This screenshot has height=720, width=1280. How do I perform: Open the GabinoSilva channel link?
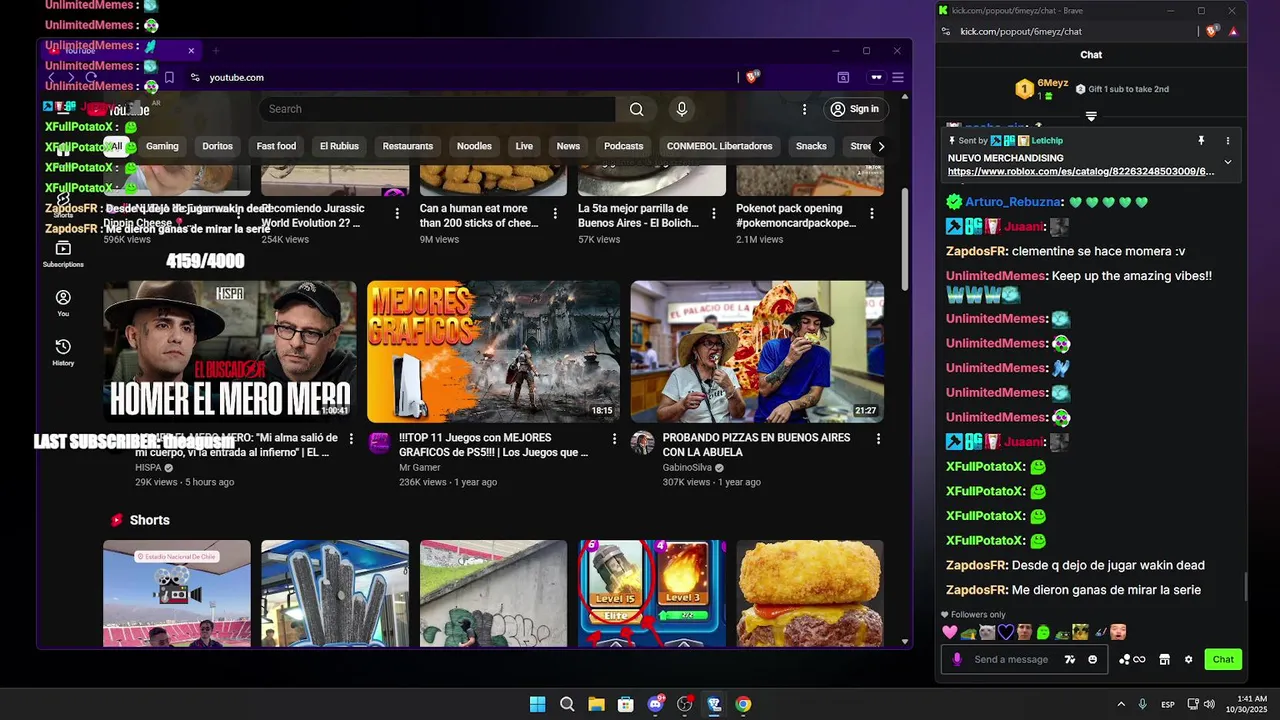click(x=689, y=468)
